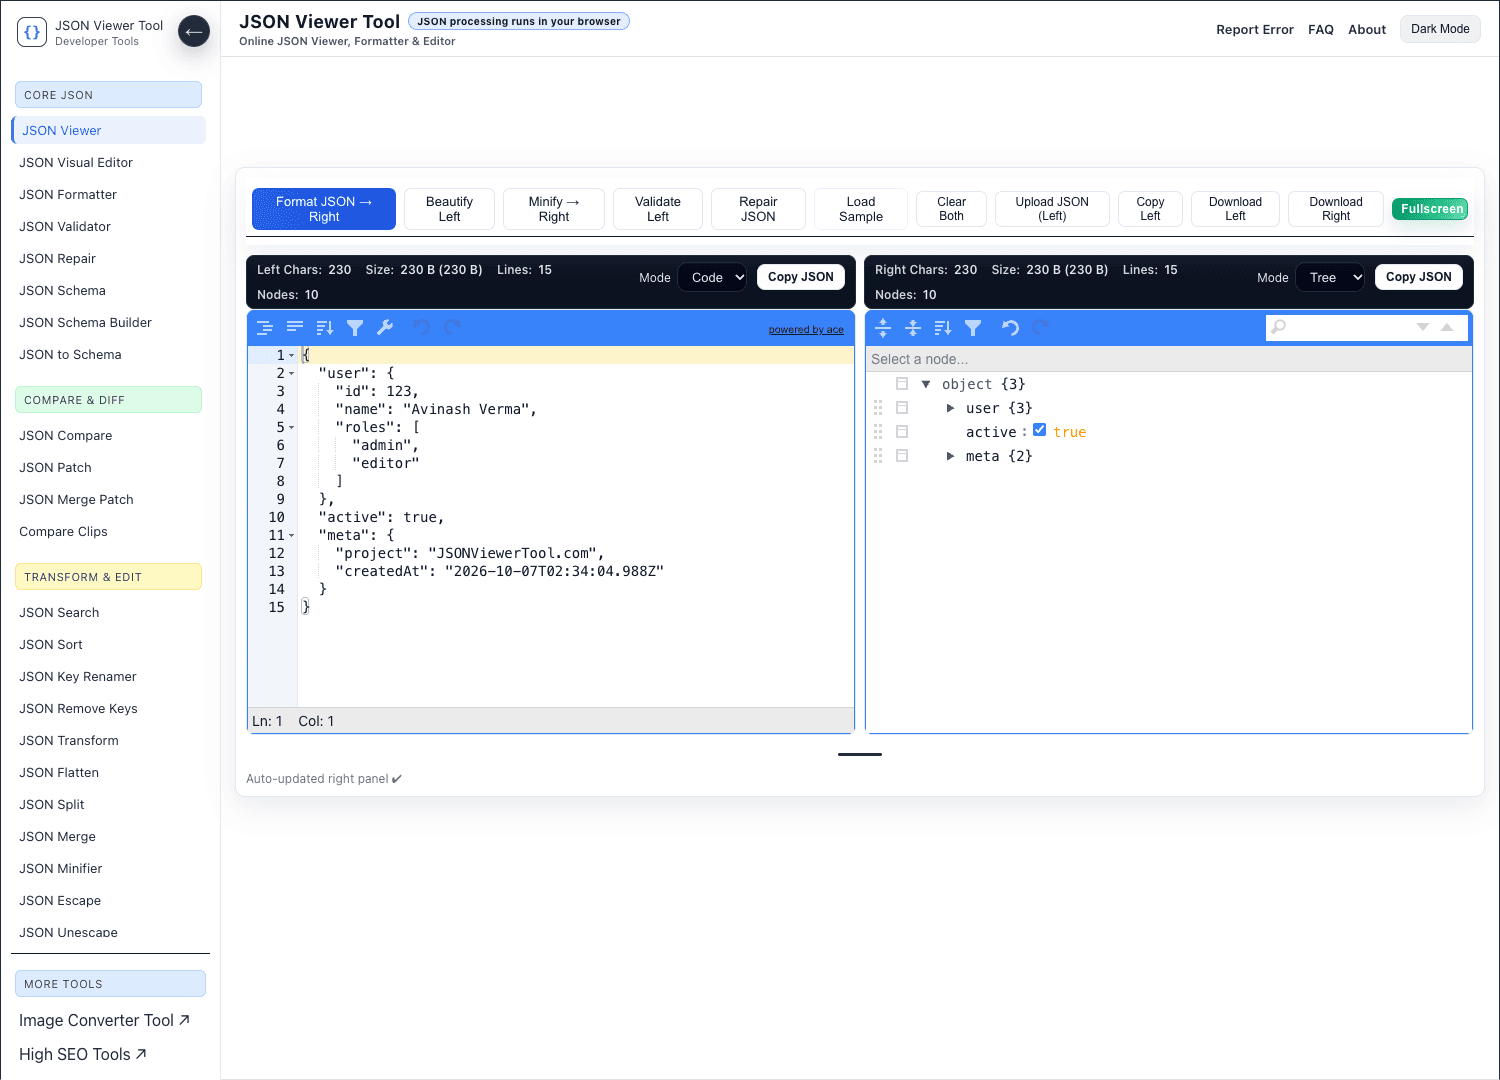Click the JSON Viewer Tool braces logo
Image resolution: width=1500 pixels, height=1080 pixels.
coord(32,32)
